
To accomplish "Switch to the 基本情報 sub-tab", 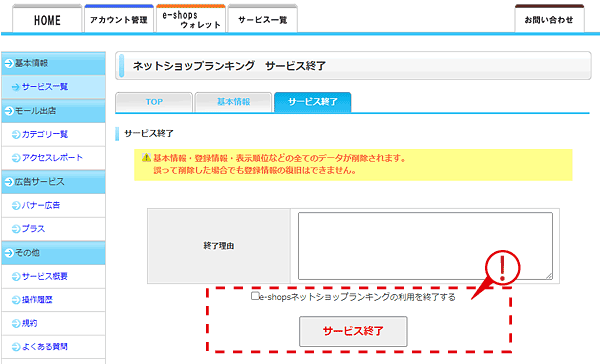I will point(233,102).
